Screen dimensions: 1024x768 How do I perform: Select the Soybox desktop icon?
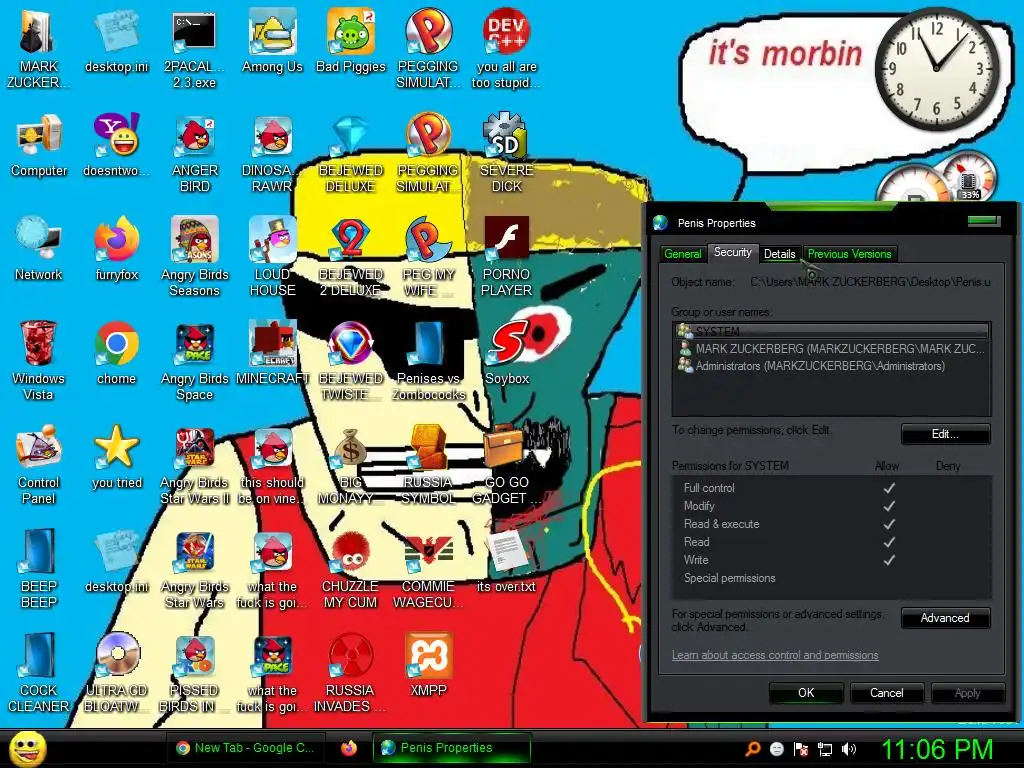[x=507, y=353]
